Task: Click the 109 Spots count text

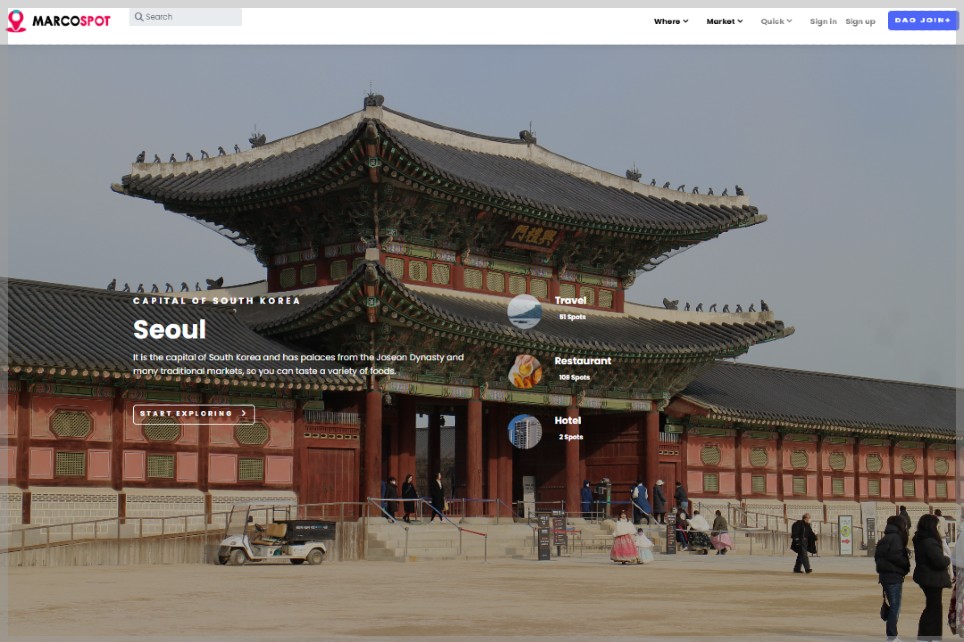Action: [x=574, y=377]
